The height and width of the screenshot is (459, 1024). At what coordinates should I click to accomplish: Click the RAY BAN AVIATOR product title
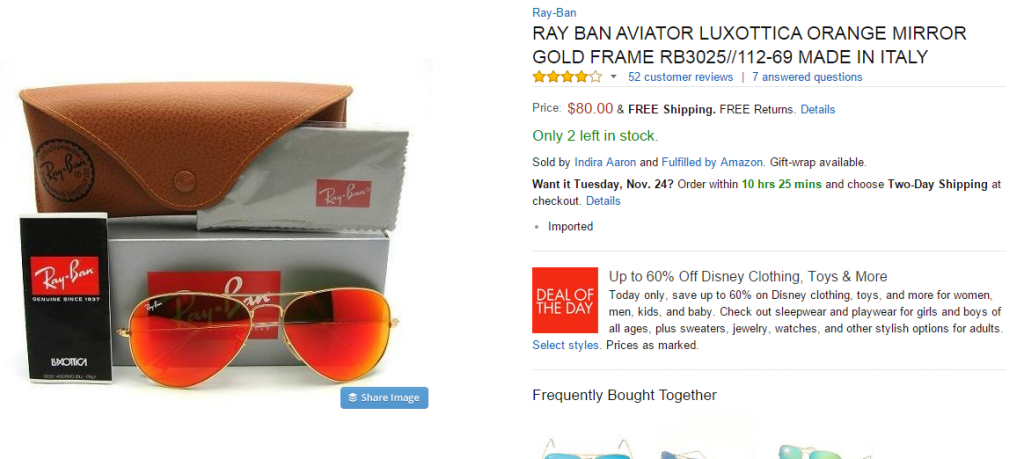pos(749,45)
